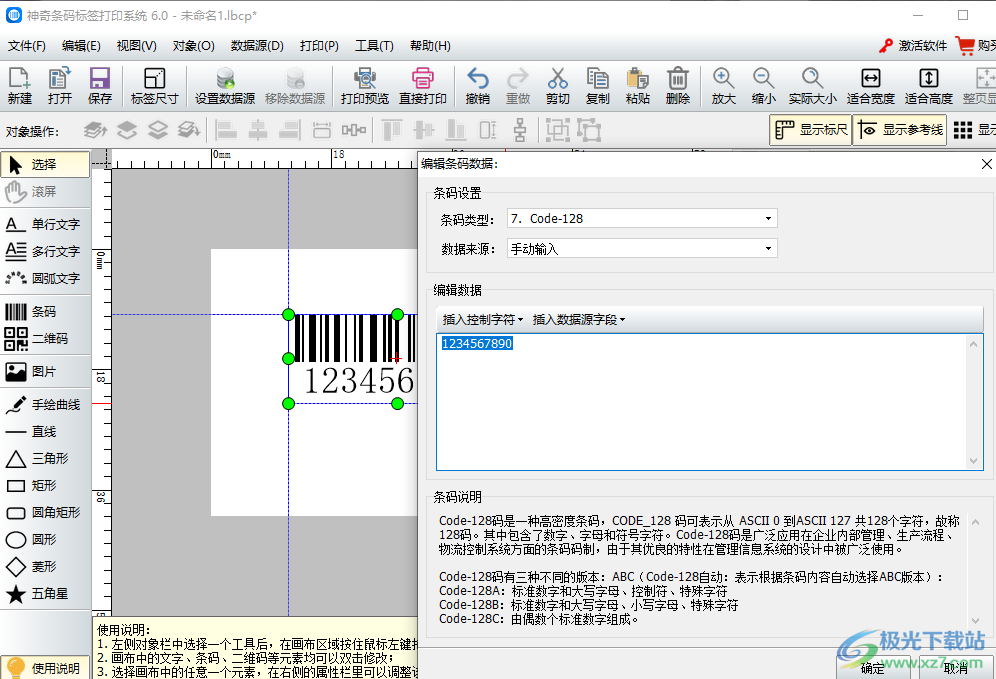The image size is (996, 679).
Task: Click inside the barcode data text field
Action: coord(710,402)
